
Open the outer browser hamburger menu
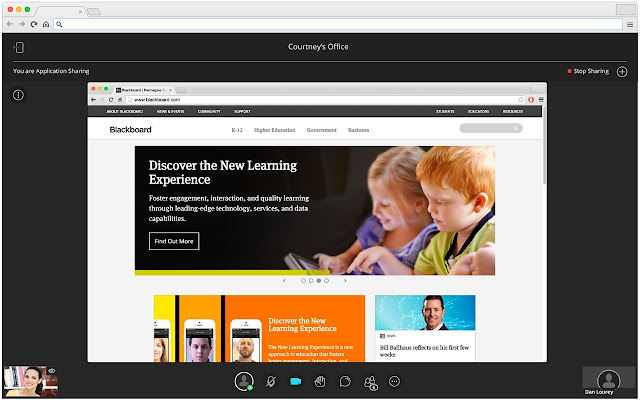tap(630, 25)
